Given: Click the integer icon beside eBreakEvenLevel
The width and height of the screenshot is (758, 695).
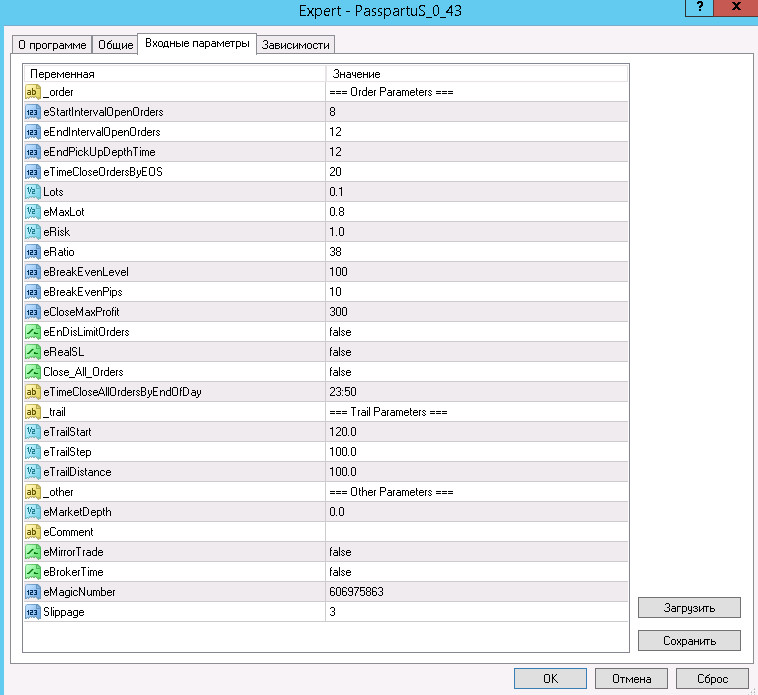Looking at the screenshot, I should pyautogui.click(x=32, y=272).
